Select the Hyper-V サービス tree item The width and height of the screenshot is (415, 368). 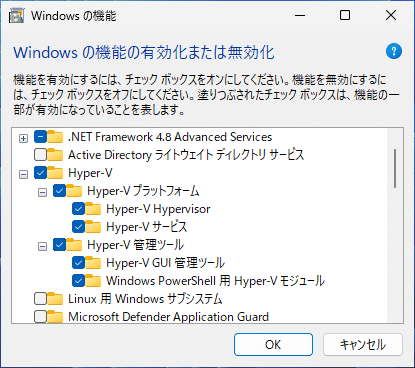[x=147, y=227]
